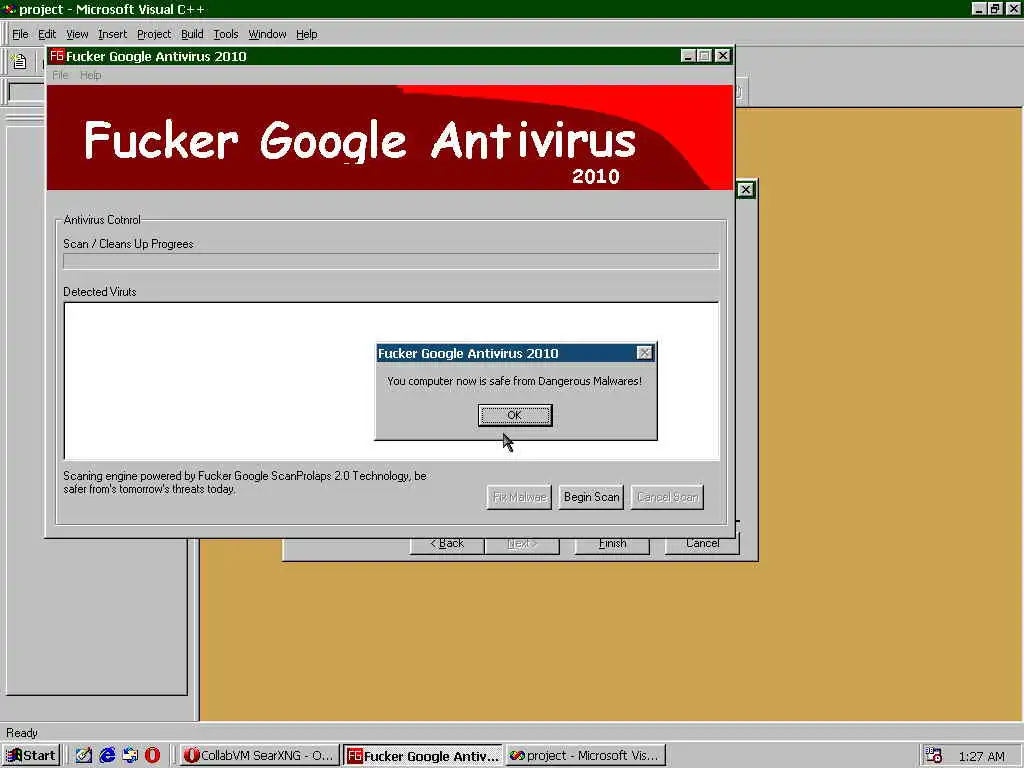The width and height of the screenshot is (1024, 768).
Task: Maximize the Fucker Google Antivirus 2010 window
Action: 704,56
